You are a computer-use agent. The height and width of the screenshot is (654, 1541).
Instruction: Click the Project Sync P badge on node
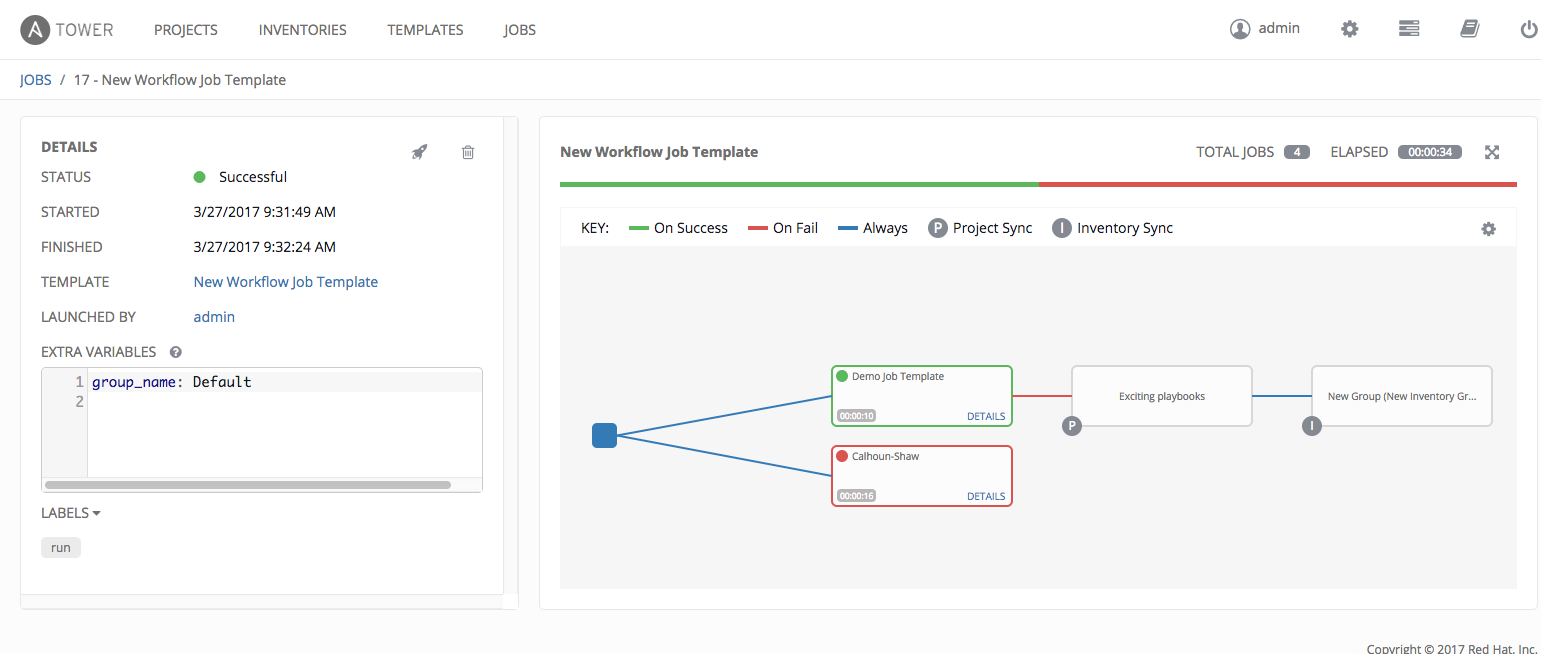pos(1072,426)
